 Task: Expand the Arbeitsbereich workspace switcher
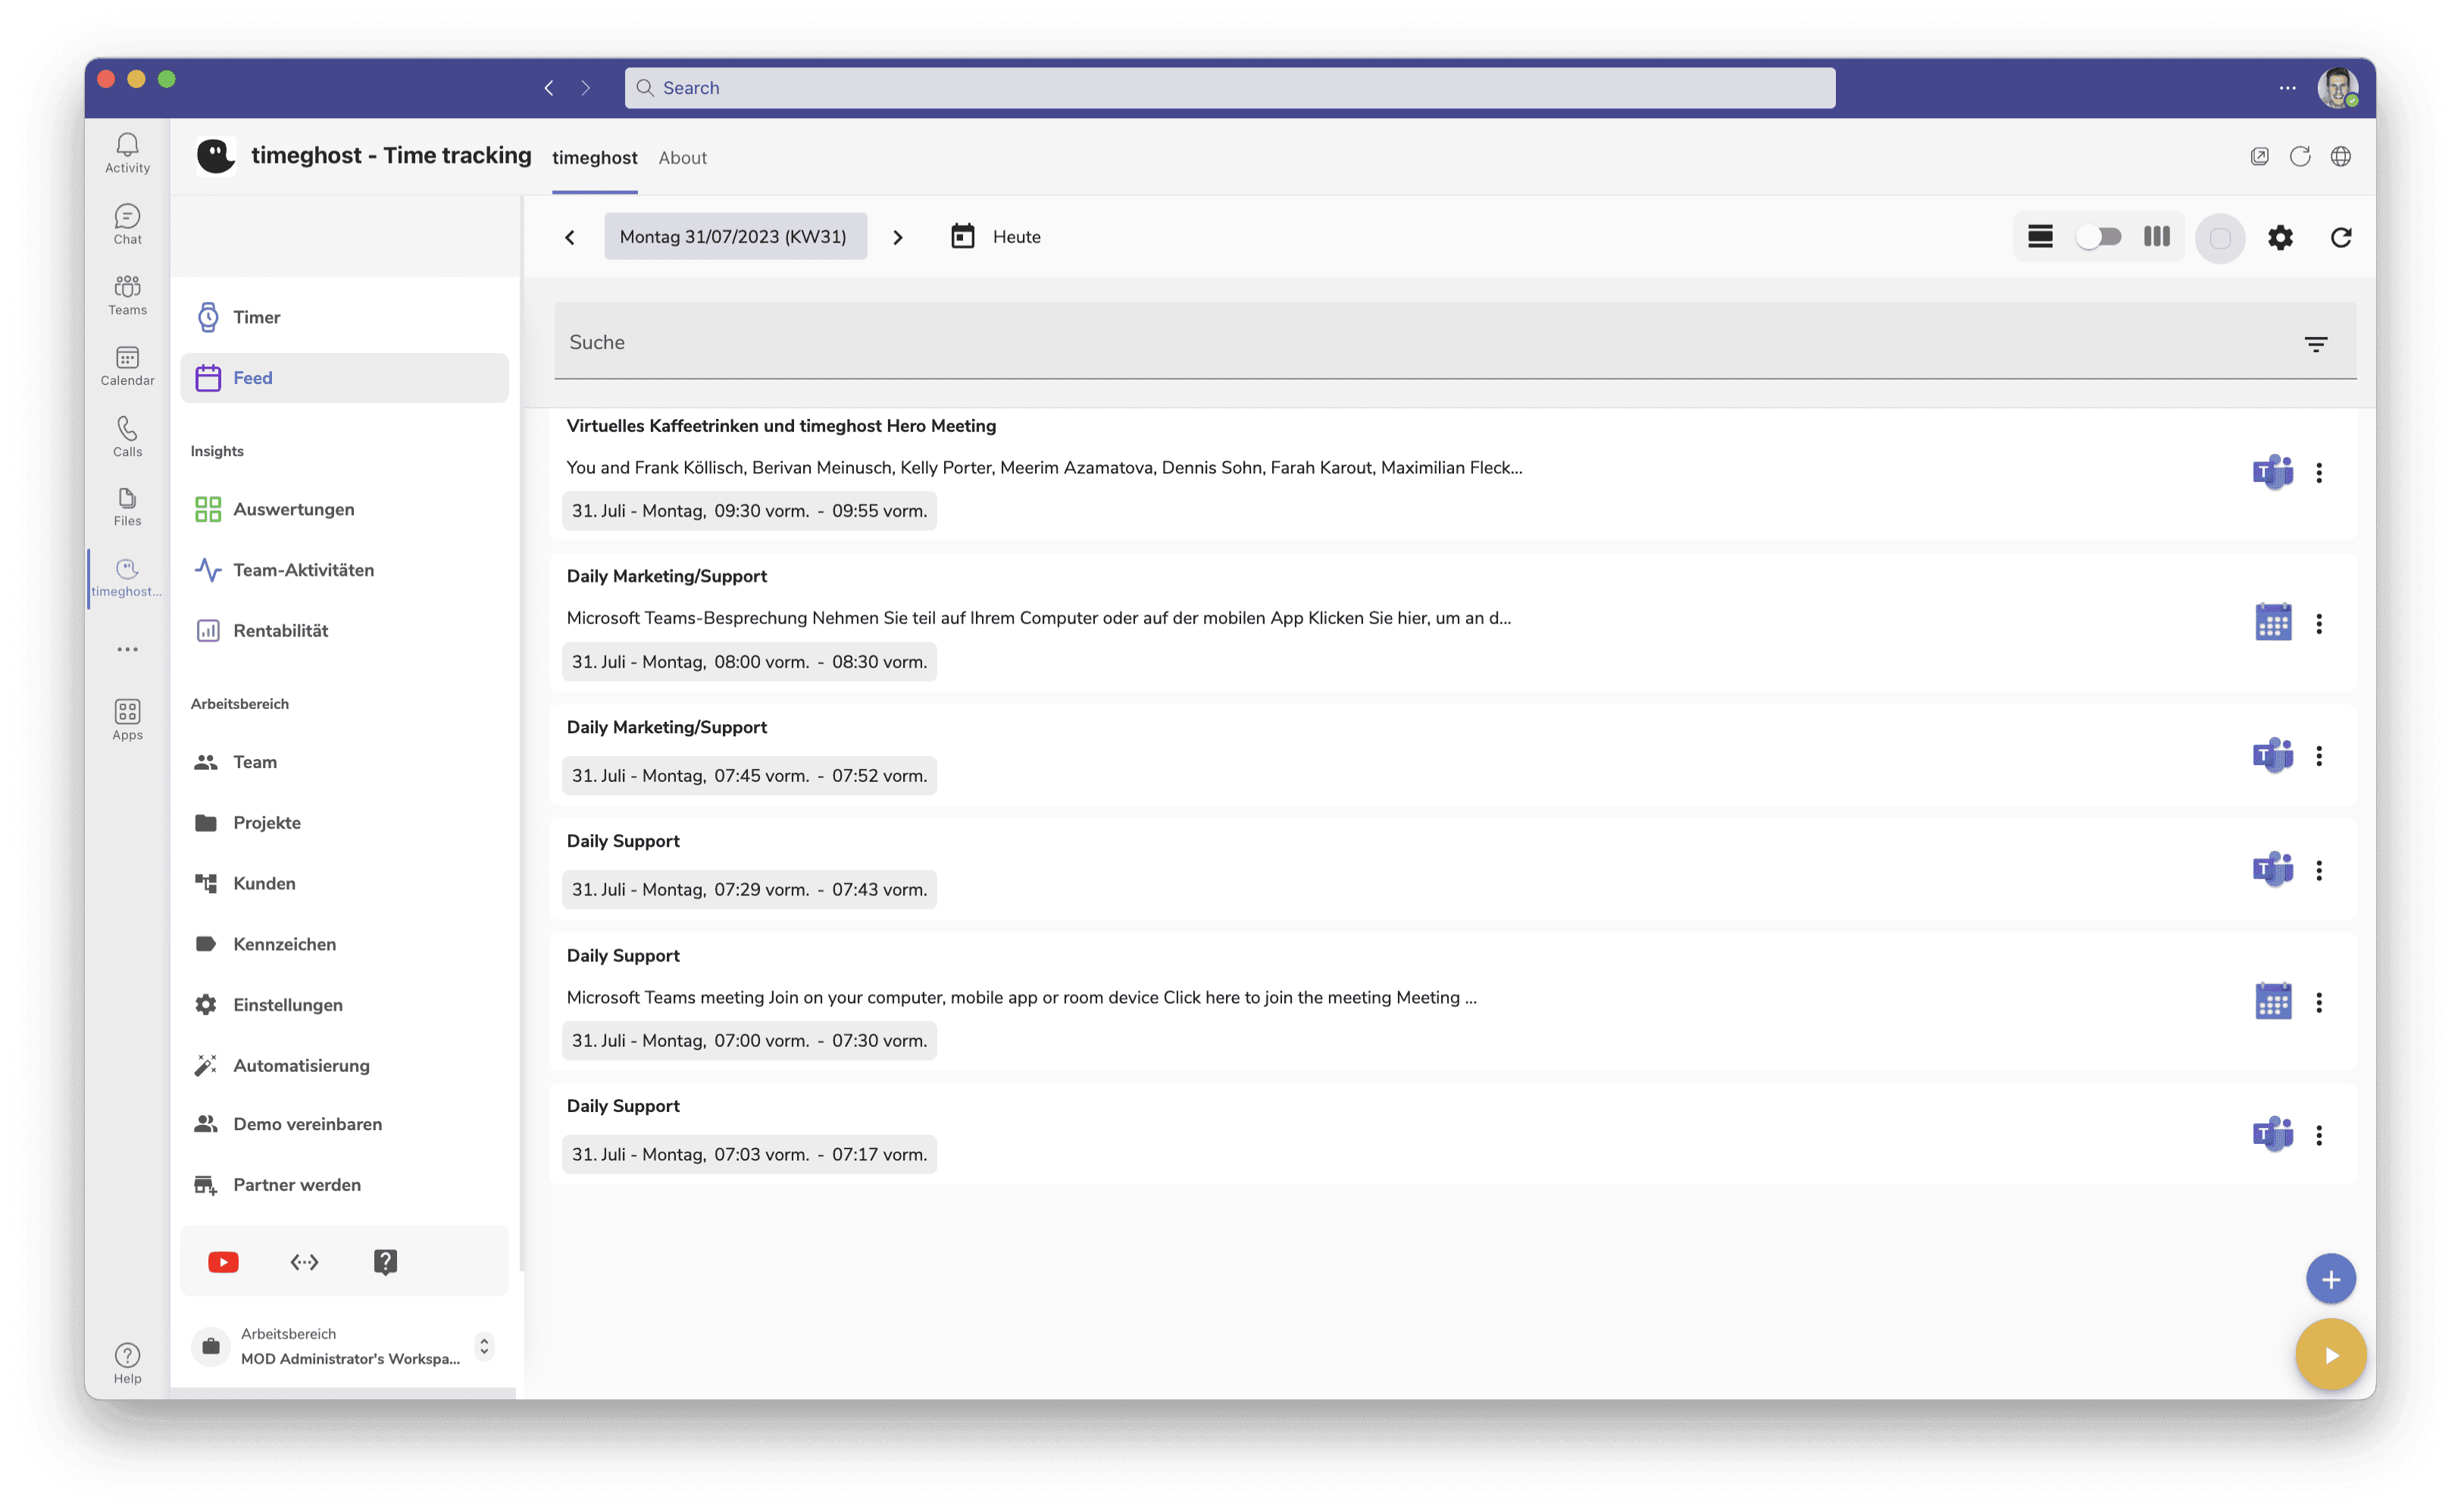(x=484, y=1346)
